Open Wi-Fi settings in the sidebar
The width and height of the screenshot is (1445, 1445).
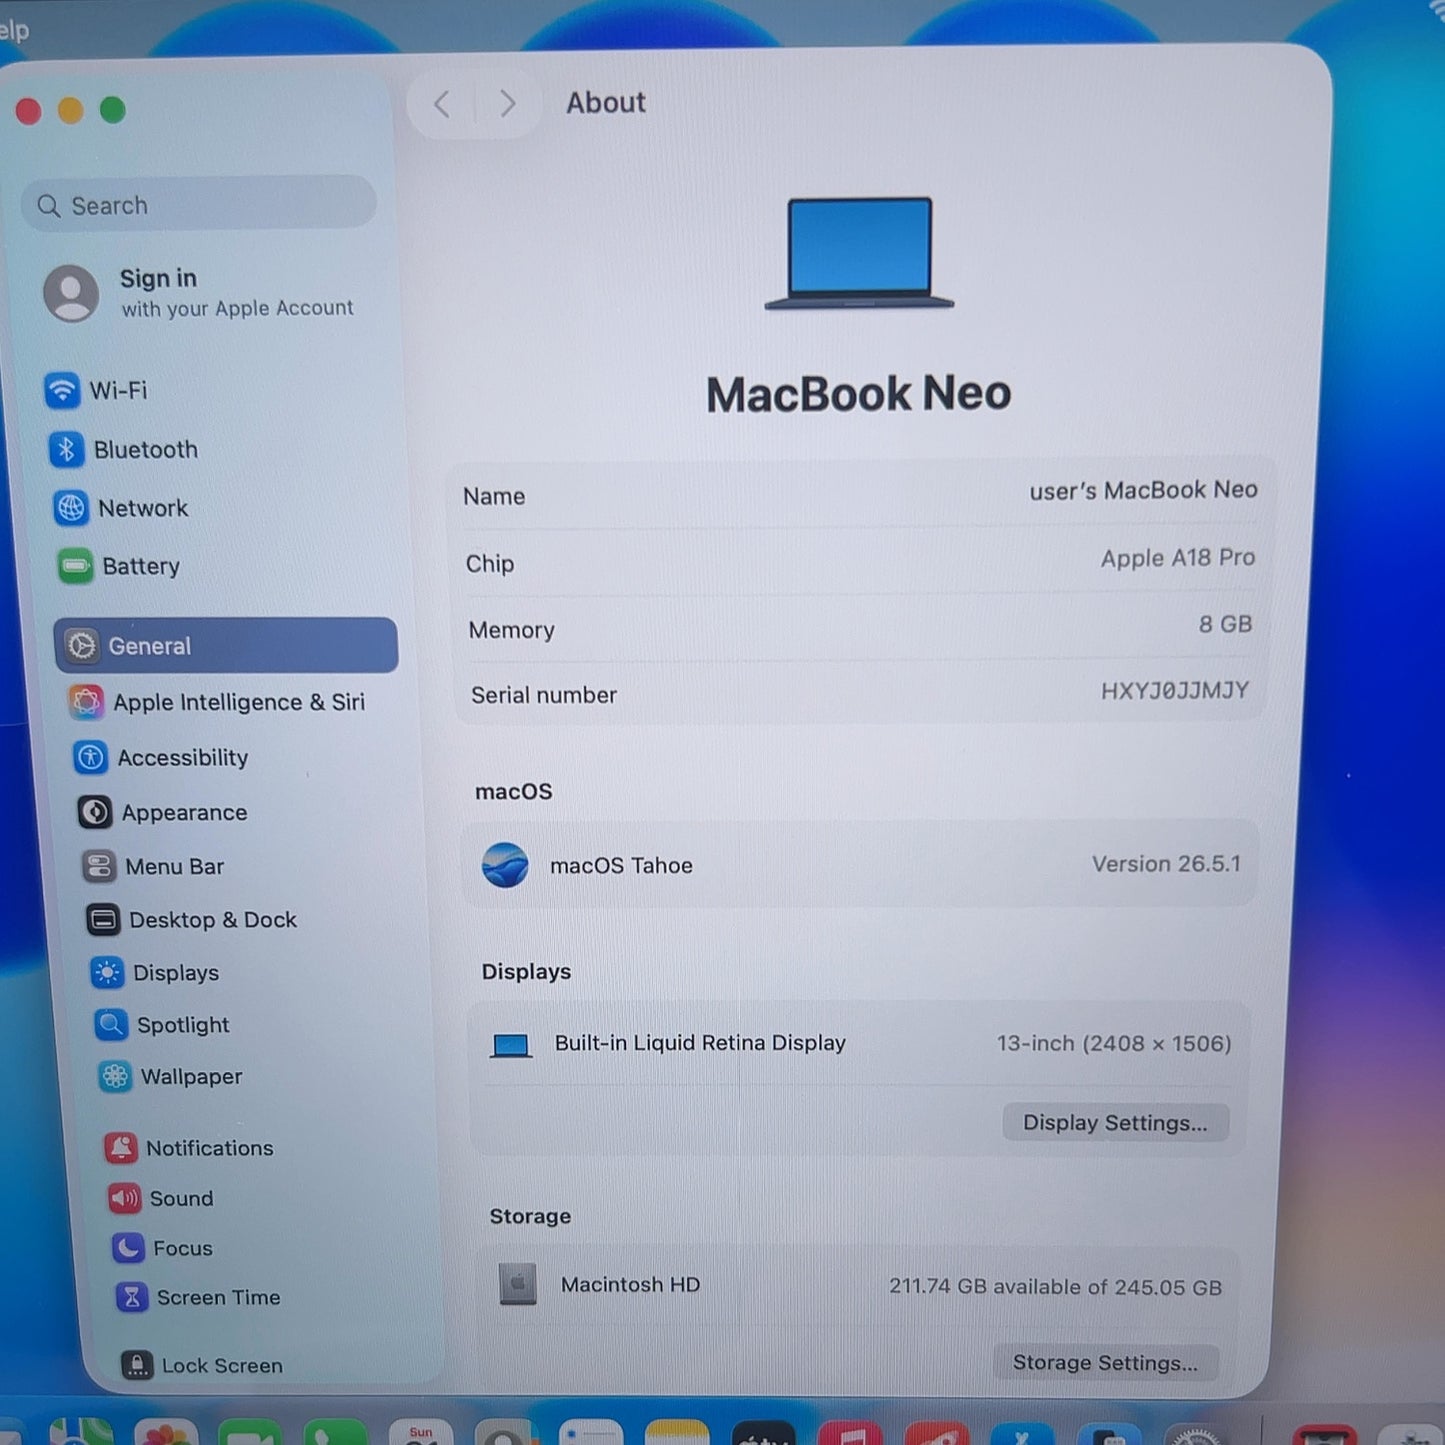(x=97, y=390)
